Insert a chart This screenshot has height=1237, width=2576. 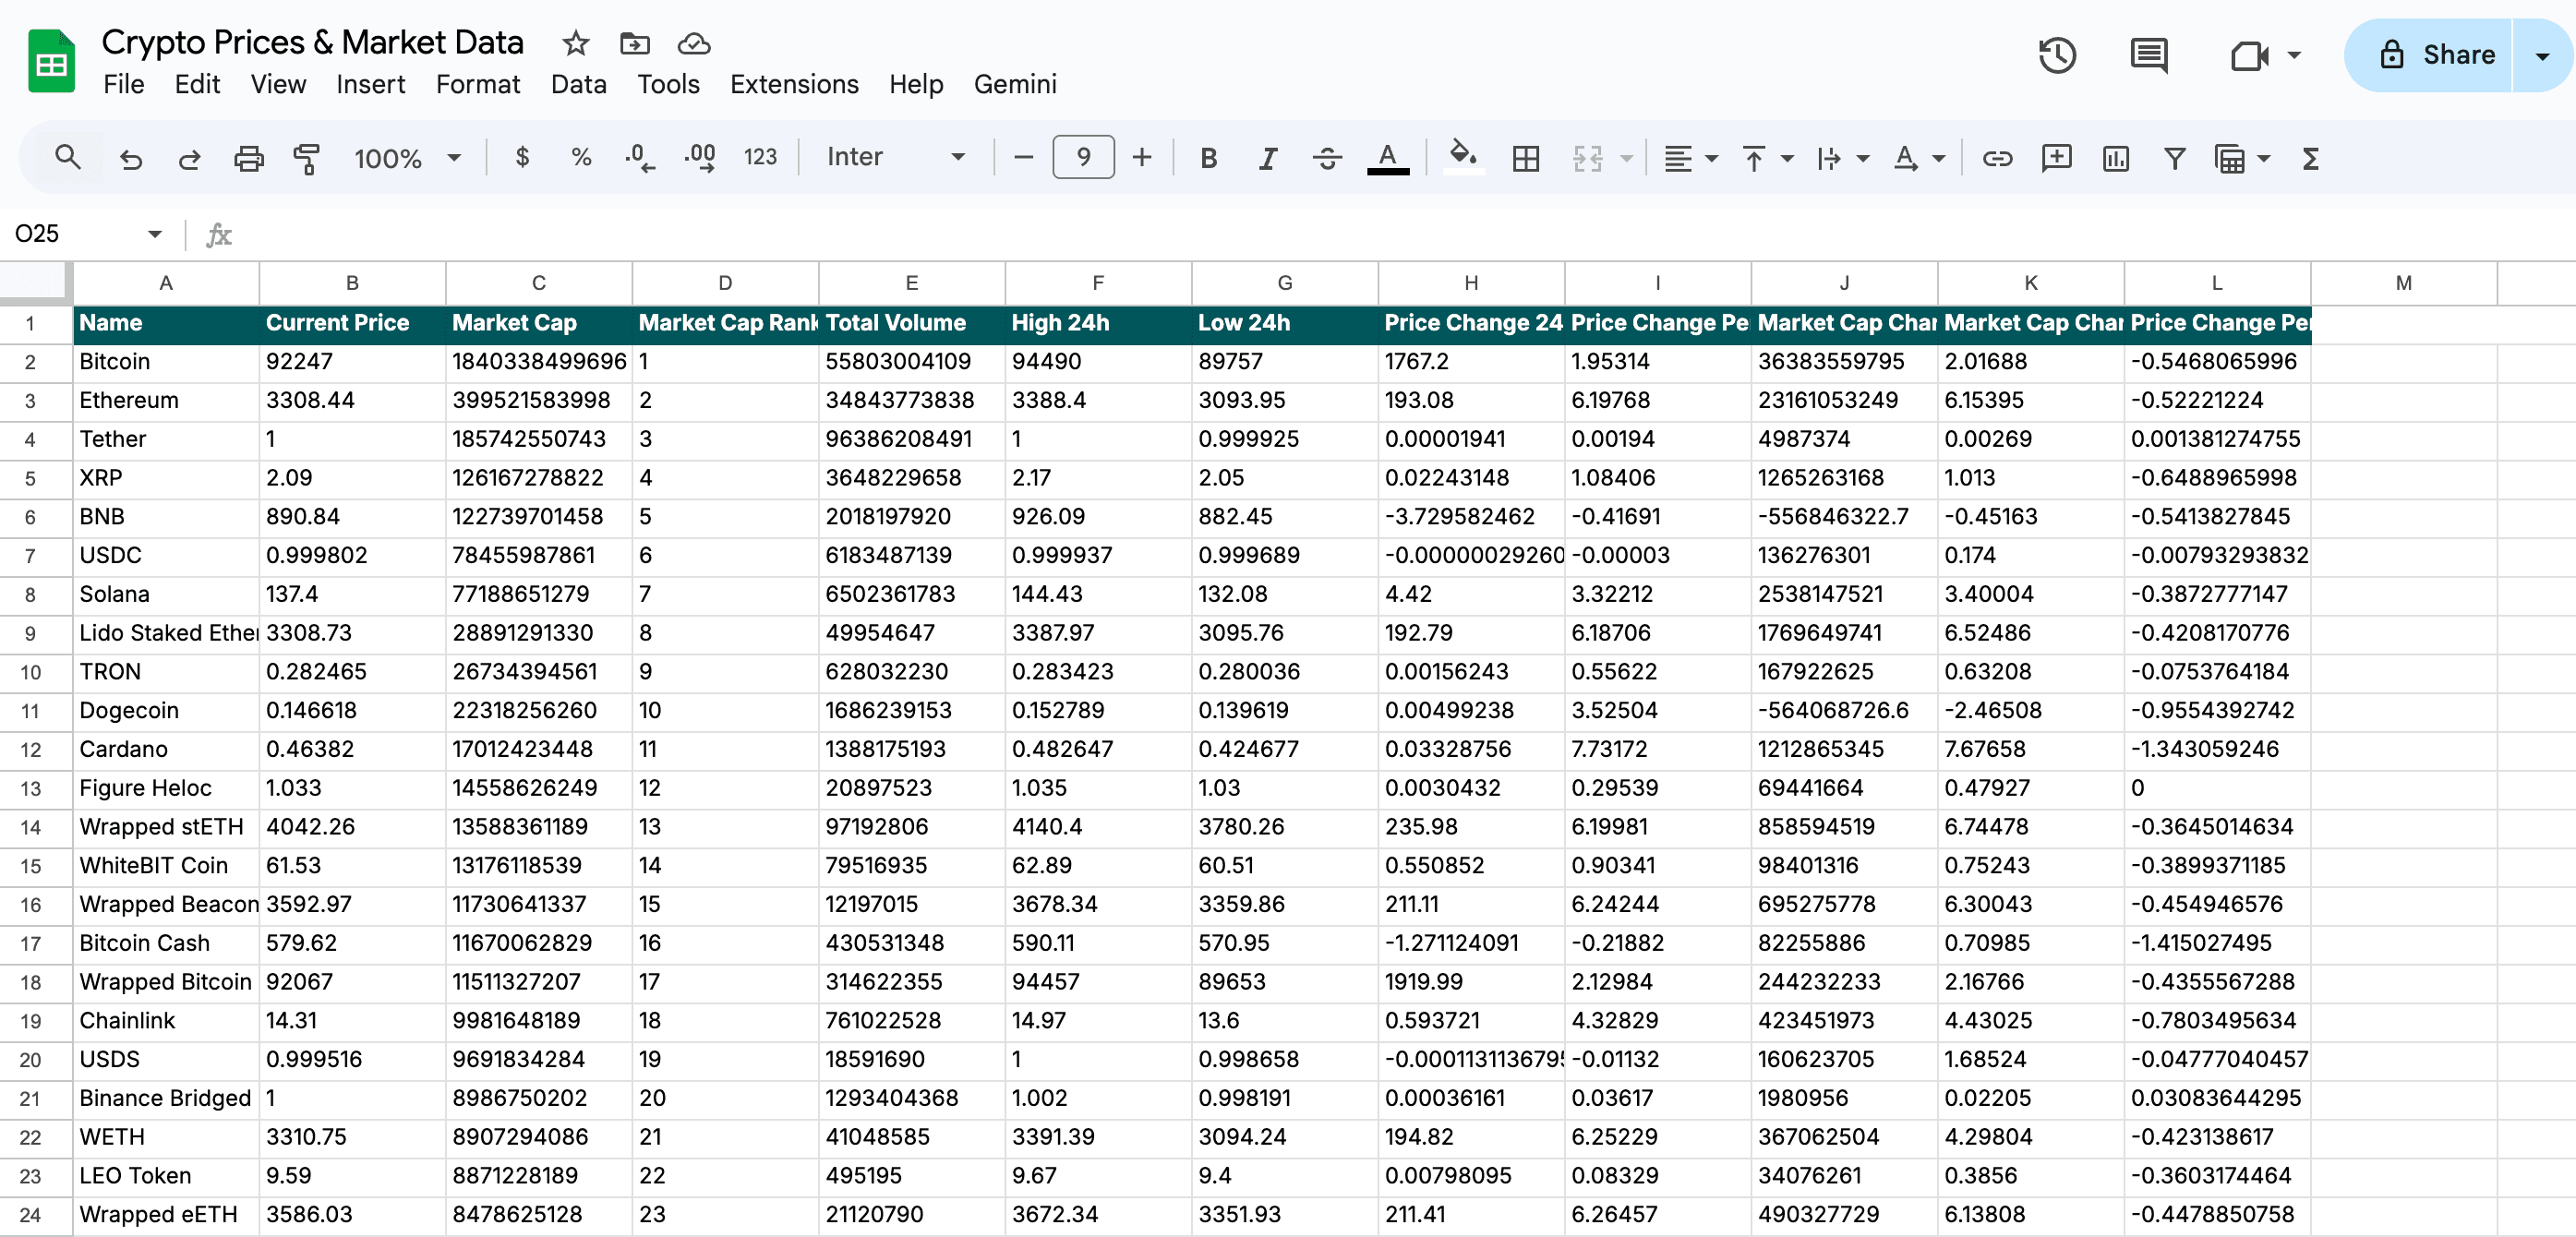click(2115, 158)
